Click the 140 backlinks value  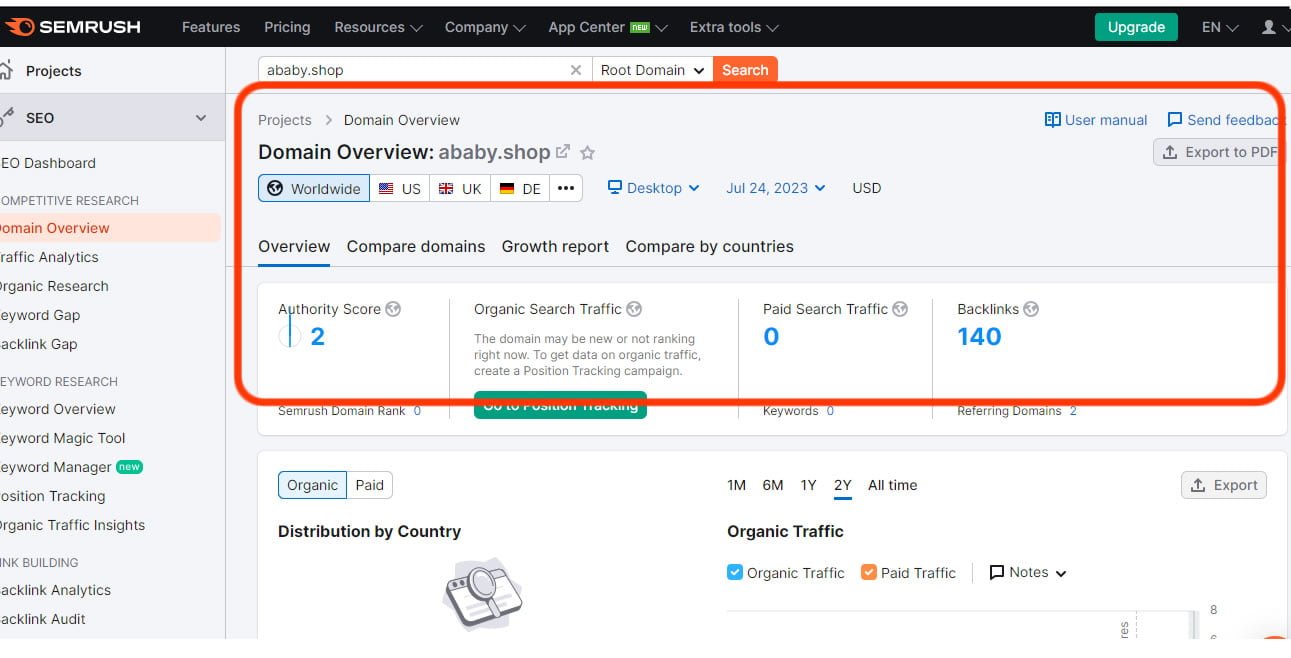coord(979,337)
